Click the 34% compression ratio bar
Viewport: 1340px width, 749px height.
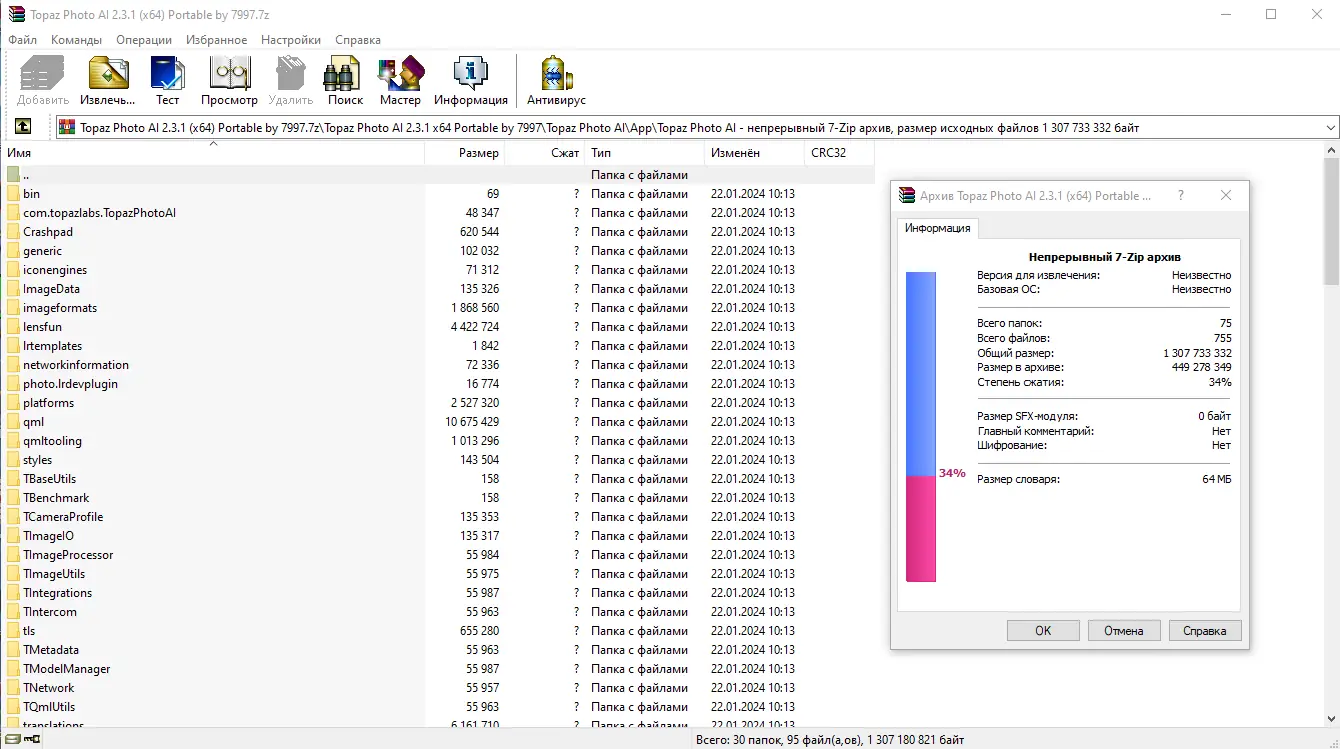[921, 427]
